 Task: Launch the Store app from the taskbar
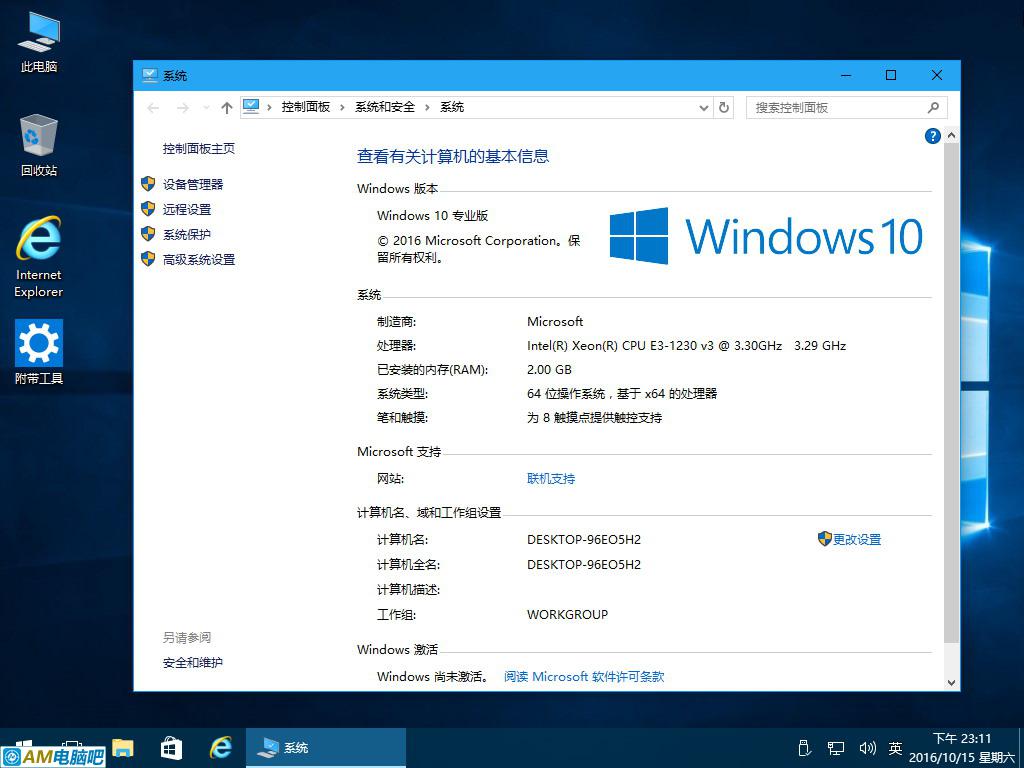pyautogui.click(x=171, y=748)
